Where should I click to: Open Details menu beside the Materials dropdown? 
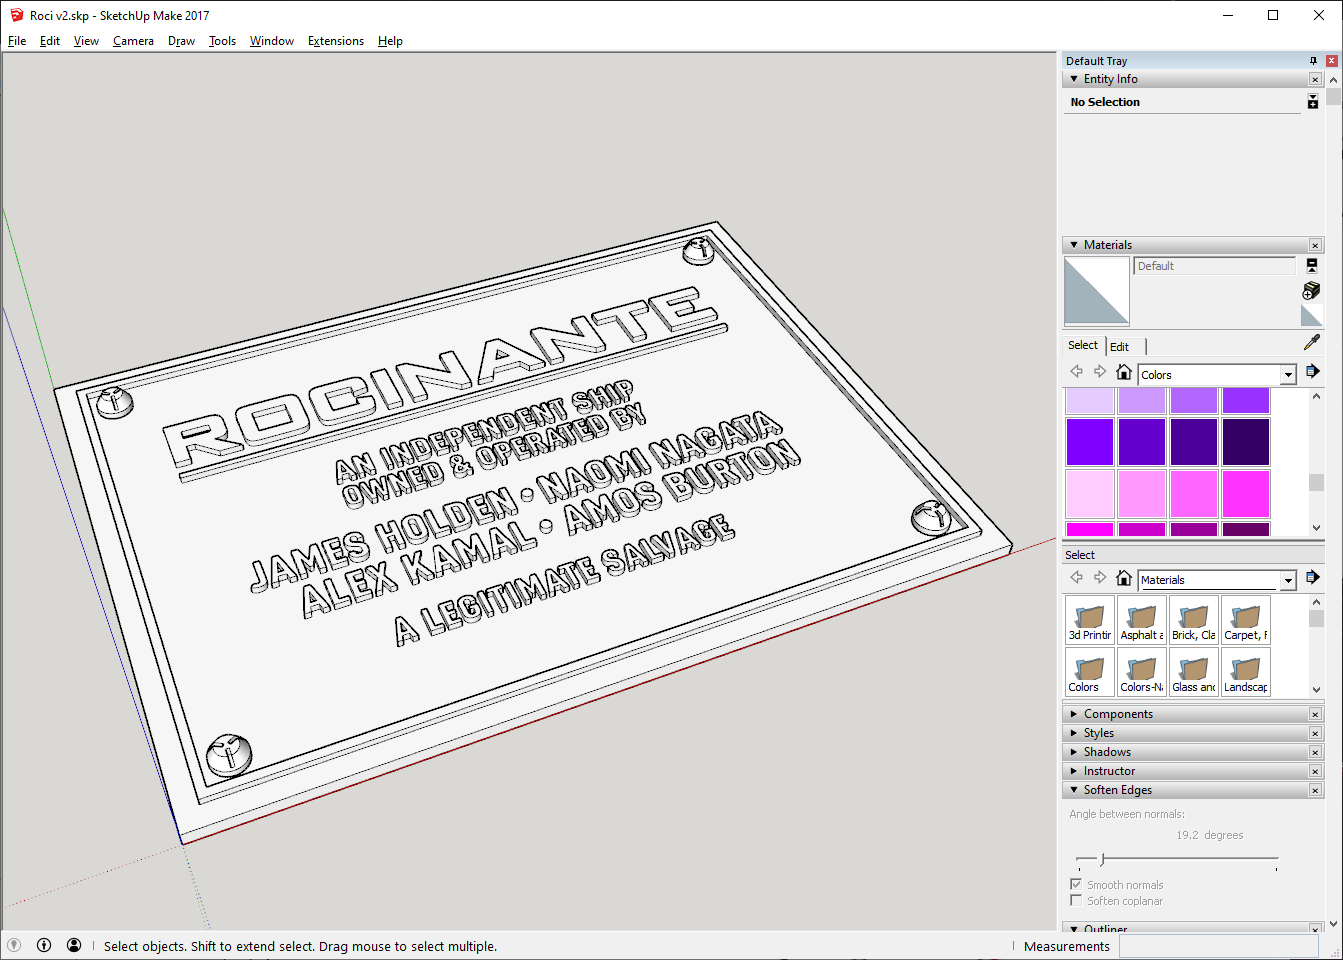coord(1312,577)
